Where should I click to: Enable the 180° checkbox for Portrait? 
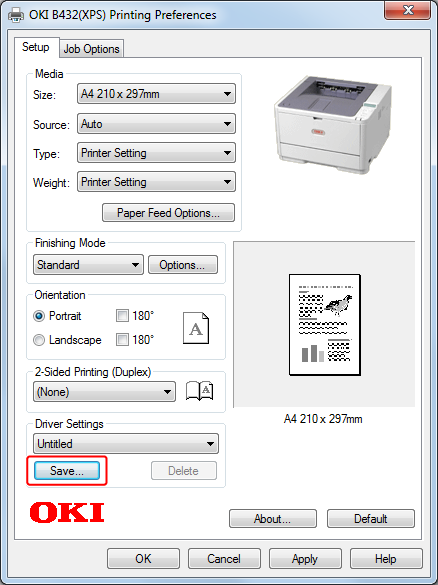click(122, 316)
